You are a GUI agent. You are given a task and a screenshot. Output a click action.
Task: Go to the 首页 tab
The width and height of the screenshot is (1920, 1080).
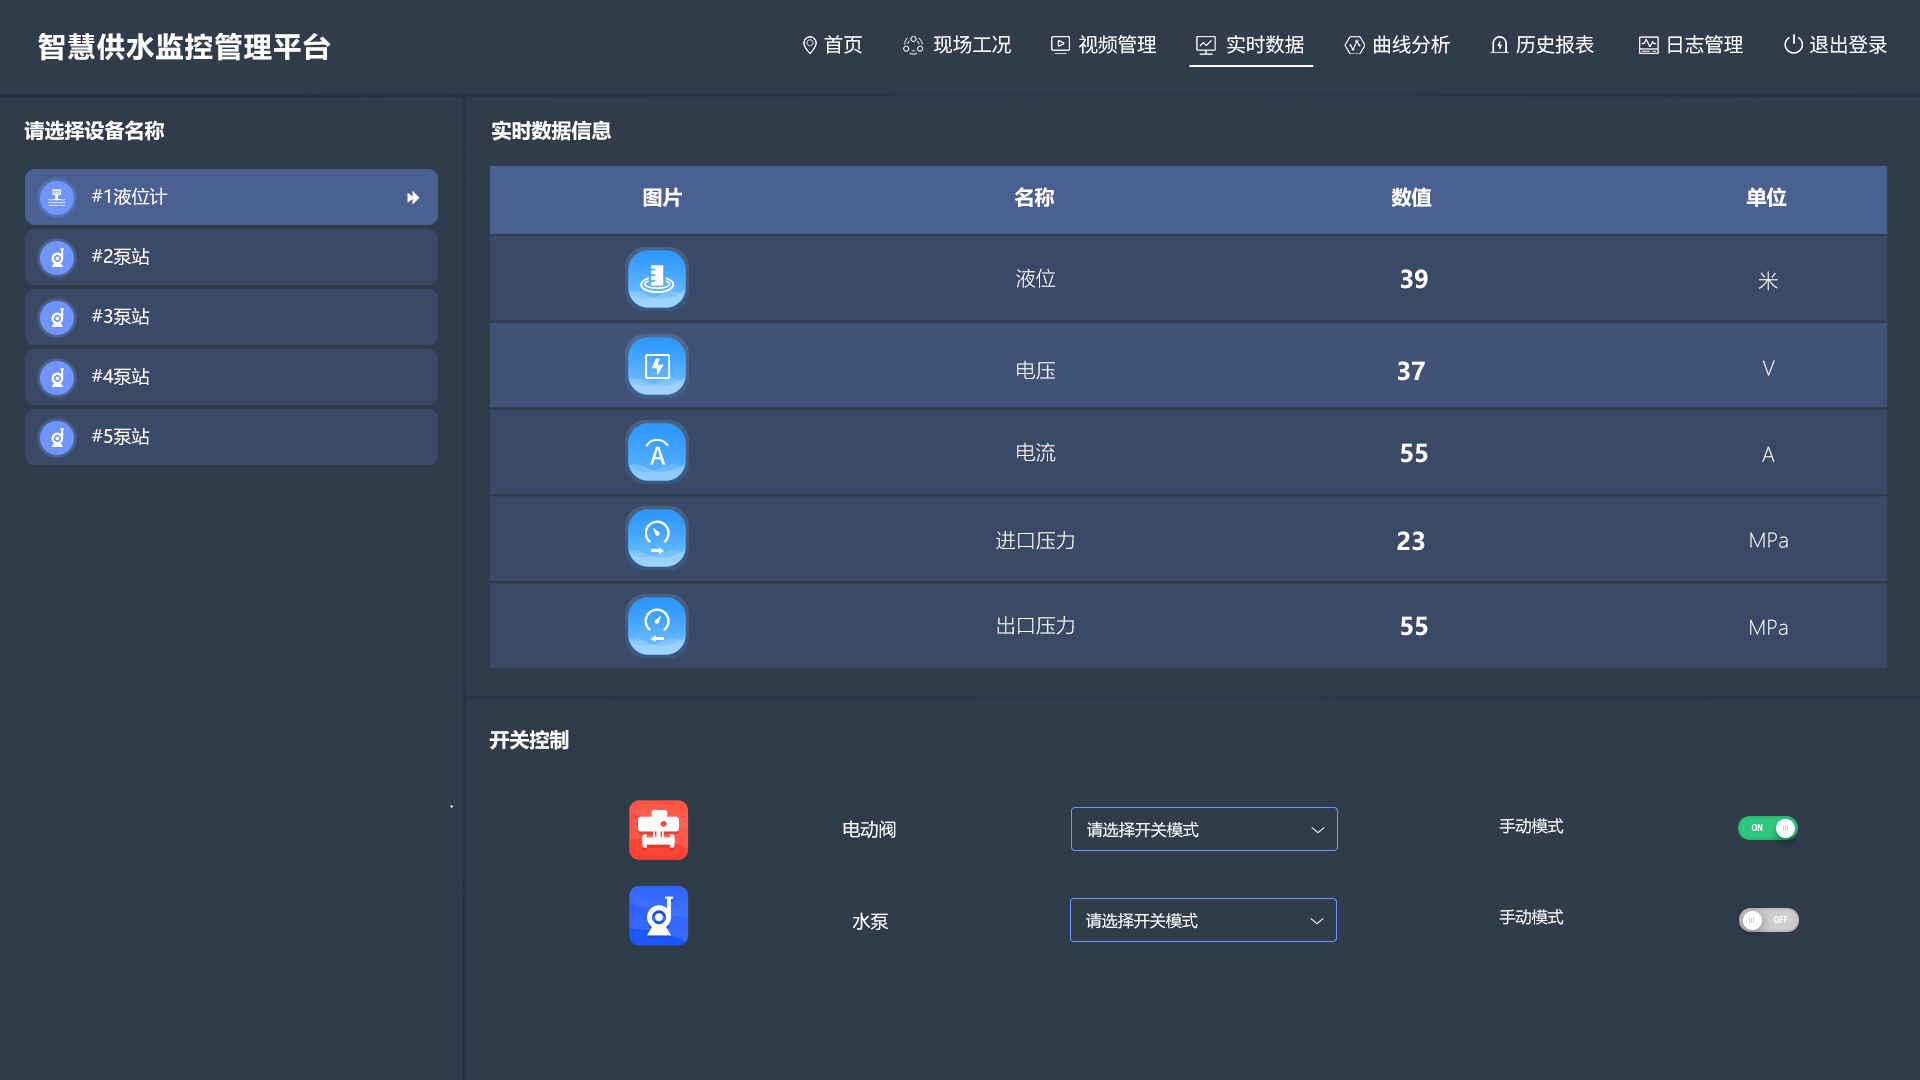(x=832, y=45)
